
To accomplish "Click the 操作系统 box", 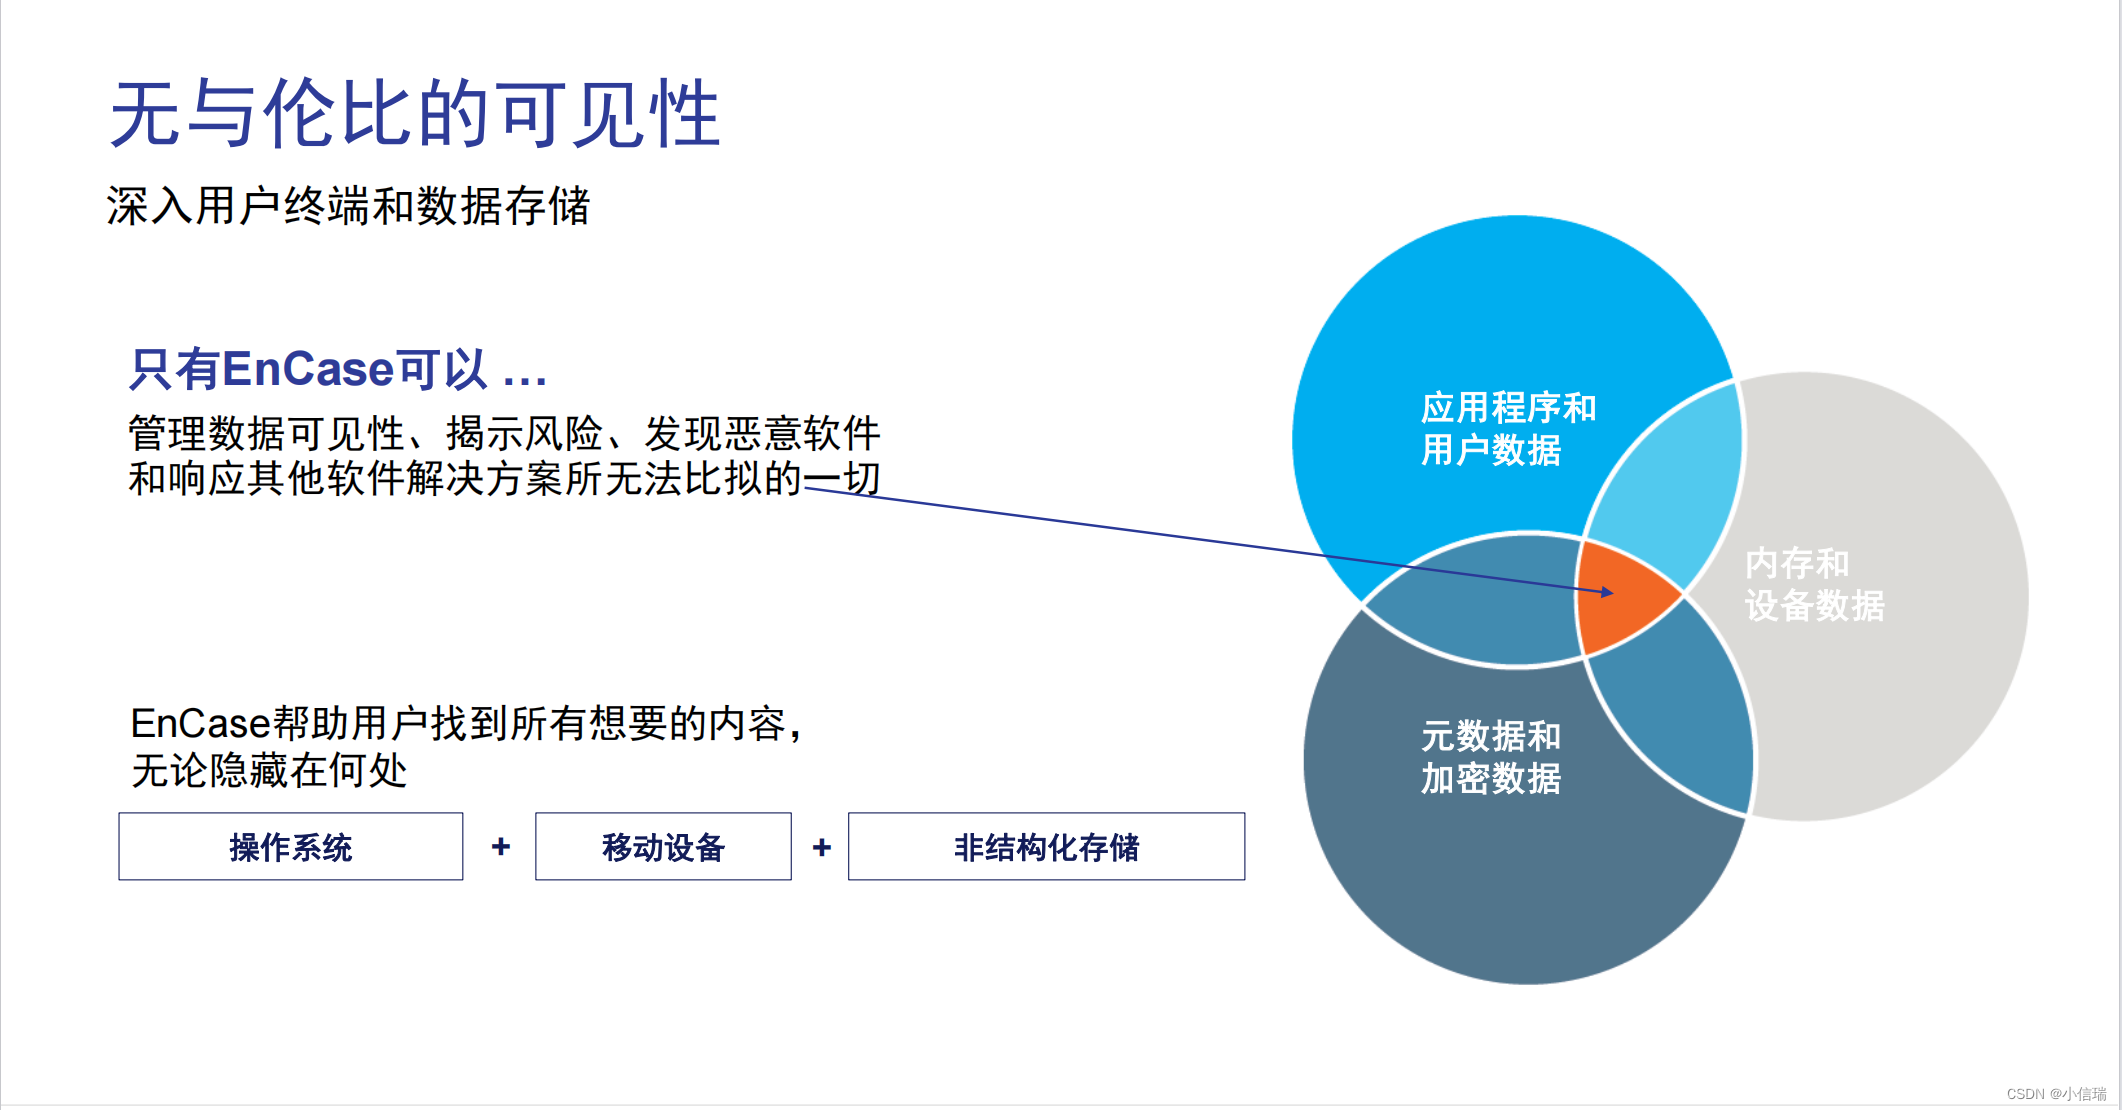I will click(291, 846).
